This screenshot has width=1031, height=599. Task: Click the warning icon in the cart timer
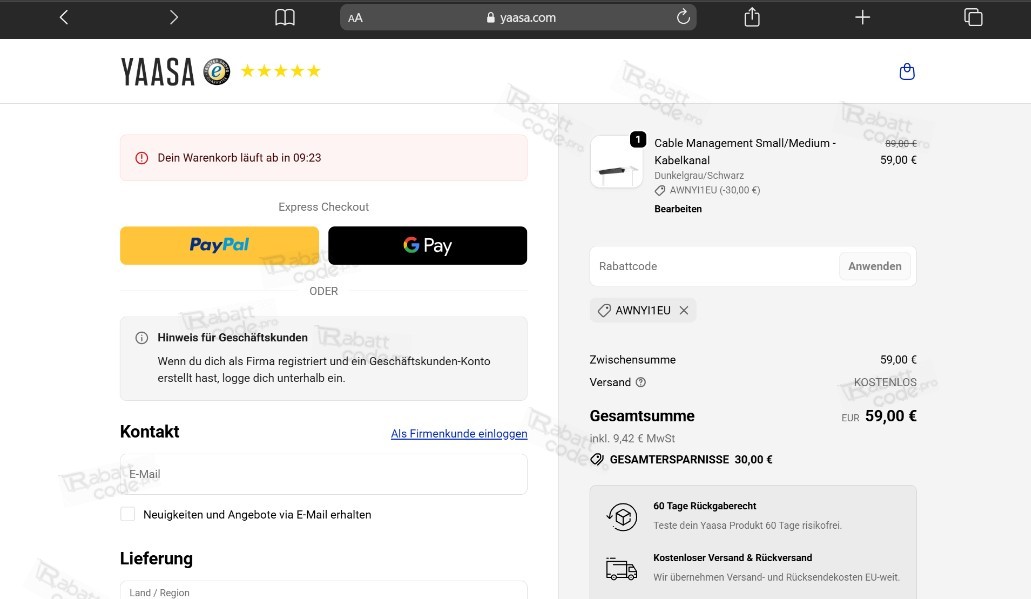pyautogui.click(x=141, y=158)
